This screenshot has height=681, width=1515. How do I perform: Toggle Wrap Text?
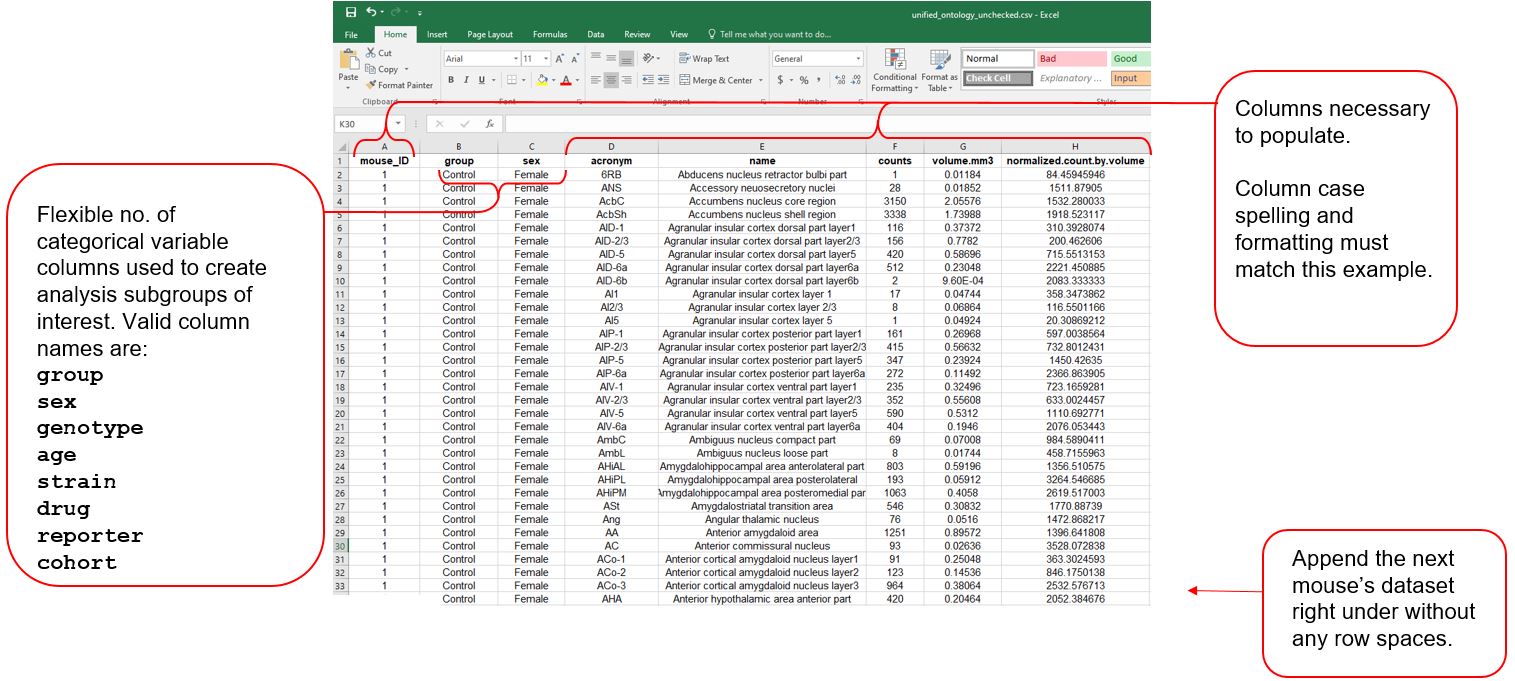[x=704, y=59]
